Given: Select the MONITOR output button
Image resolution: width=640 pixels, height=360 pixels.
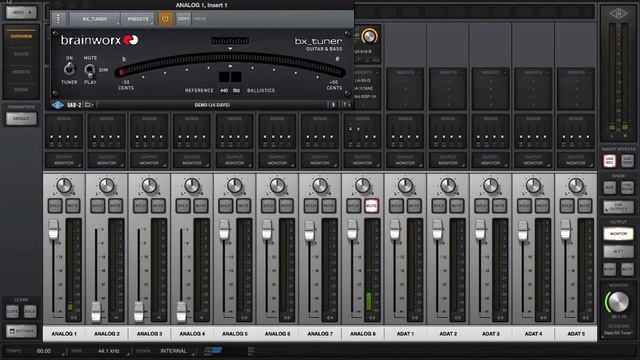Looking at the screenshot, I should [x=618, y=234].
